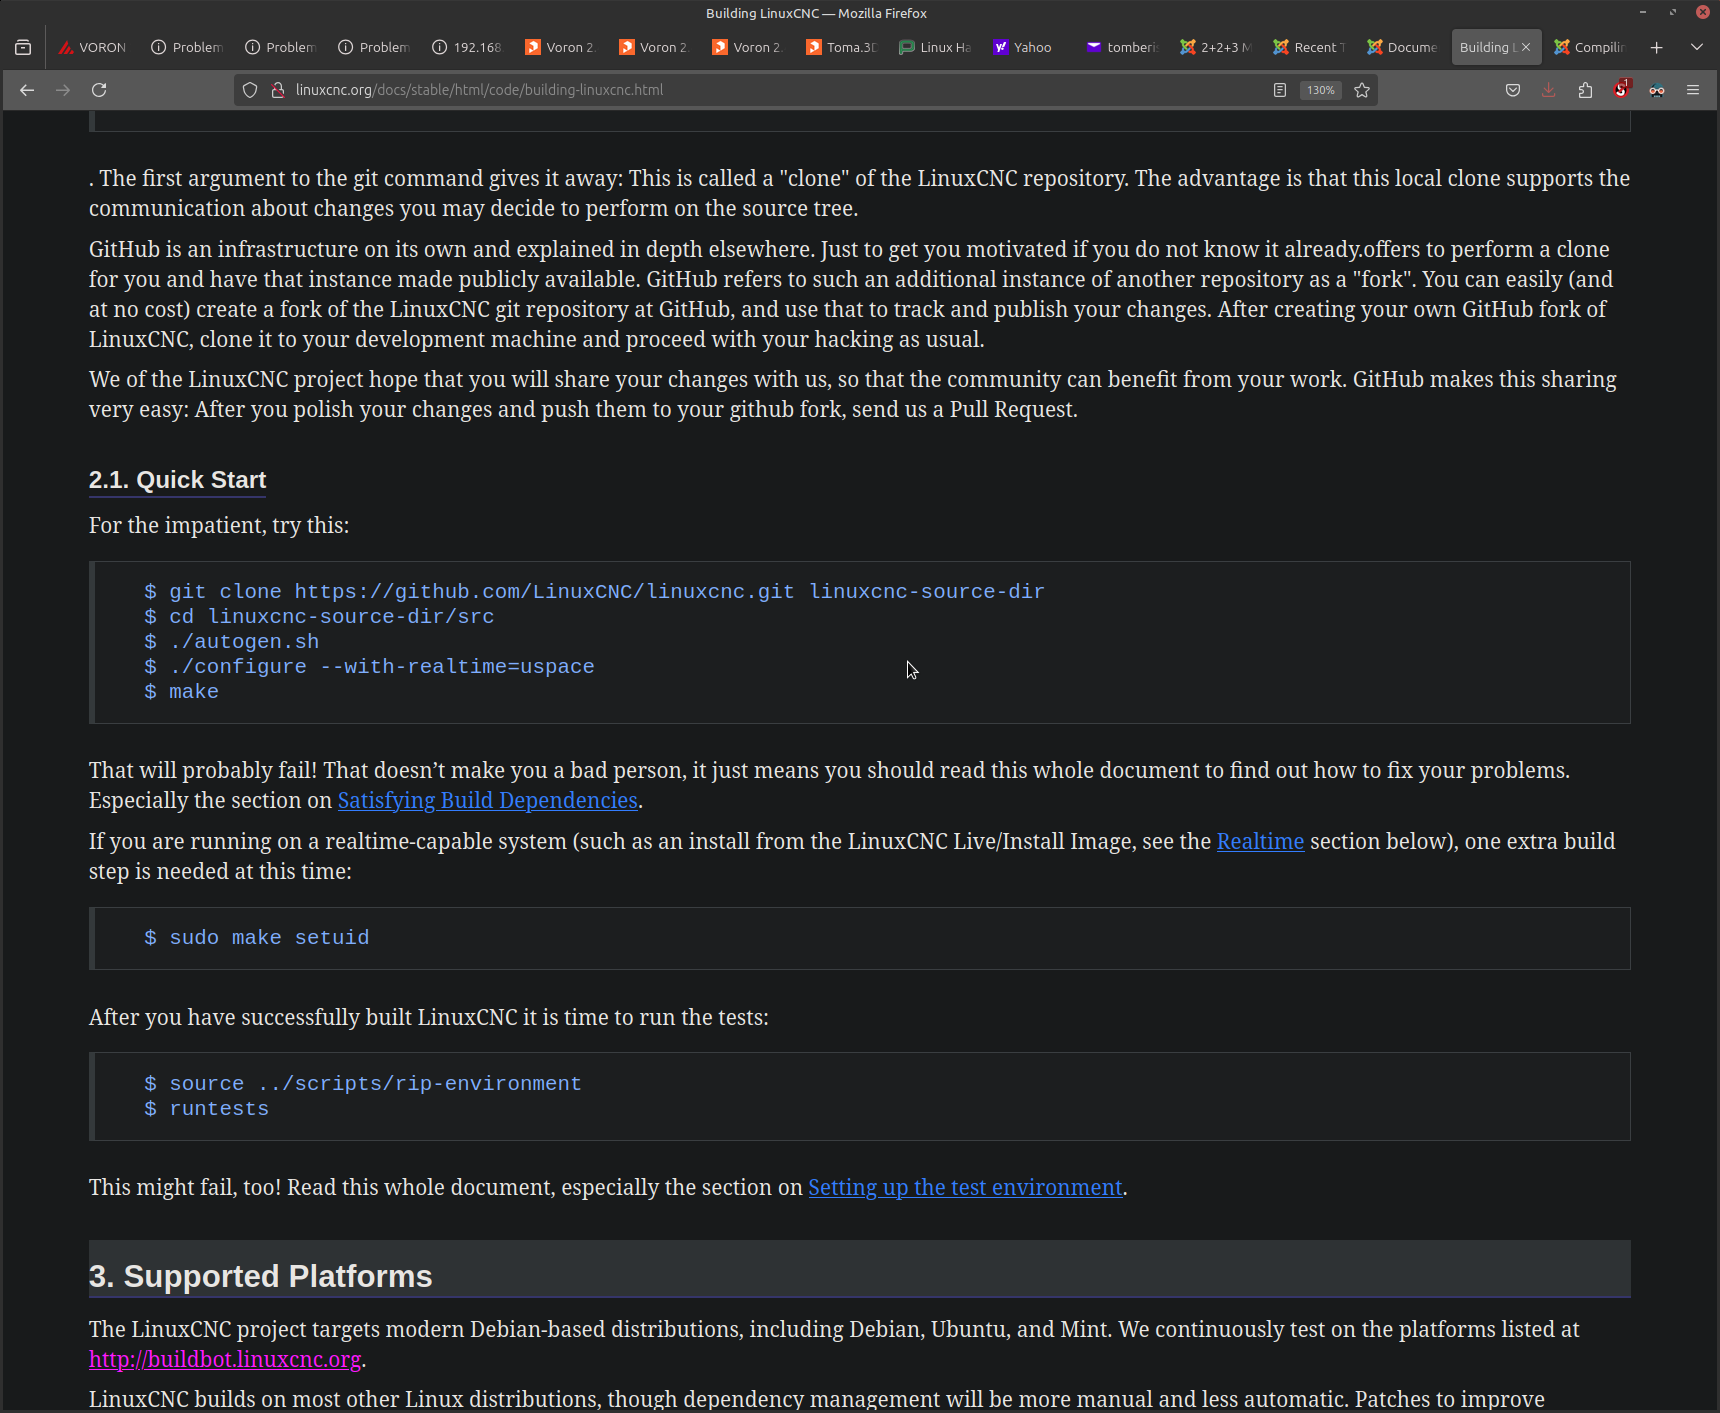Close the Firefox window
Image resolution: width=1720 pixels, height=1413 pixels.
click(1702, 12)
